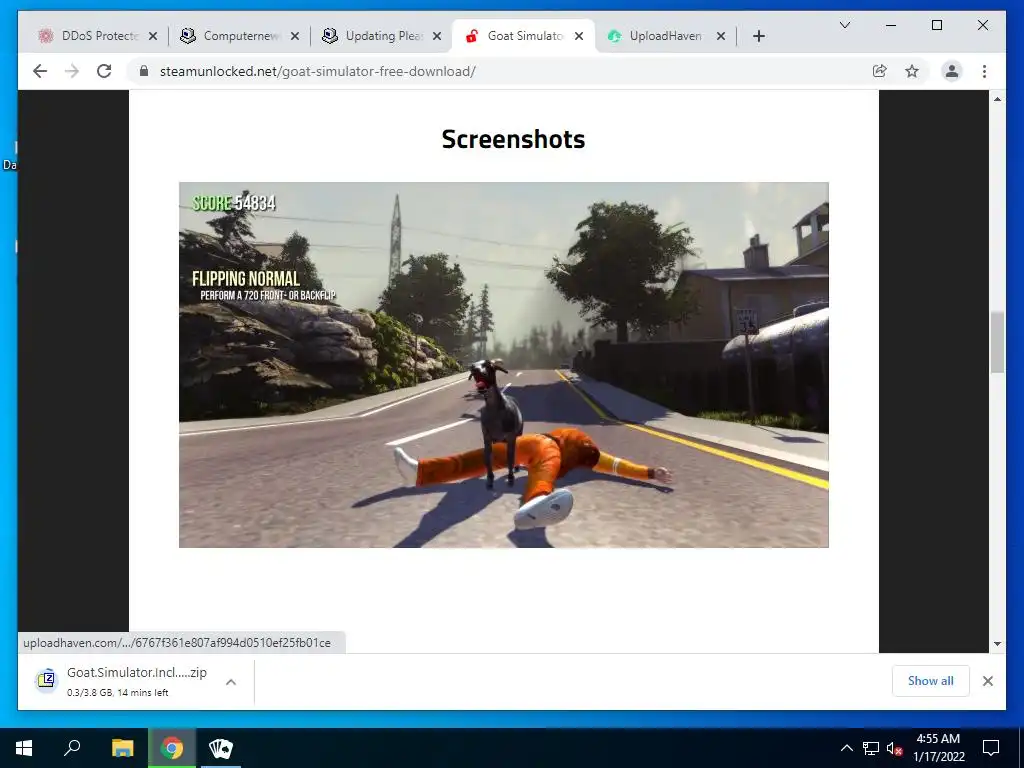
Task: Click the scroll up arrow
Action: click(x=997, y=99)
